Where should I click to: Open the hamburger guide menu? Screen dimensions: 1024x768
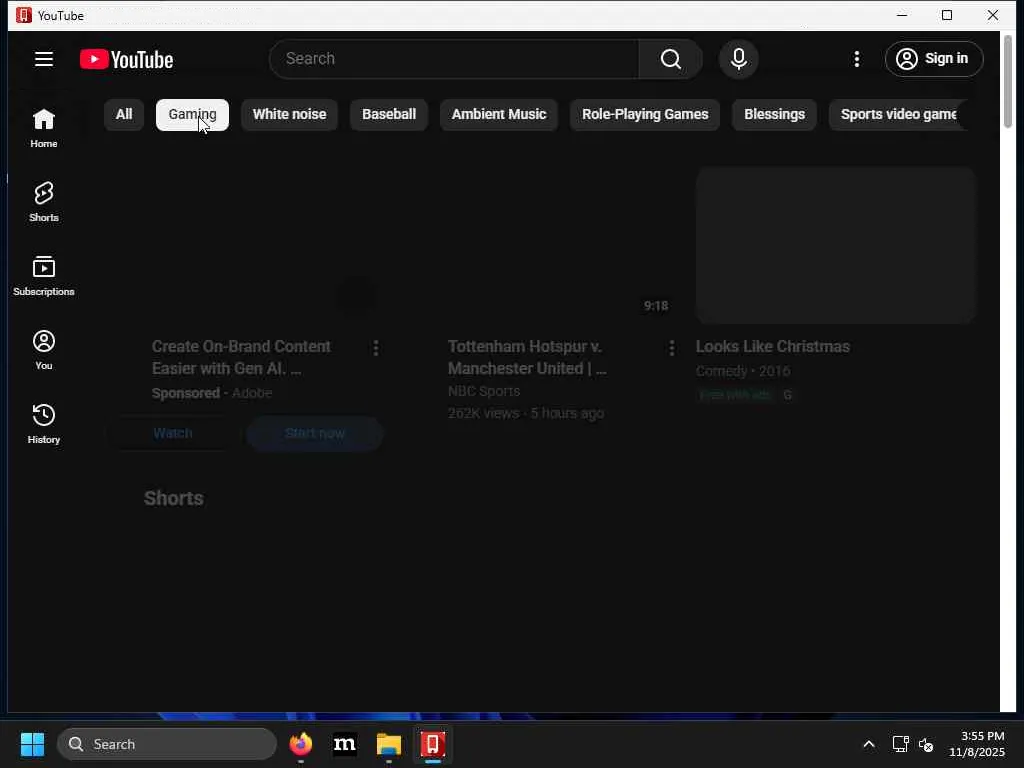(x=44, y=59)
